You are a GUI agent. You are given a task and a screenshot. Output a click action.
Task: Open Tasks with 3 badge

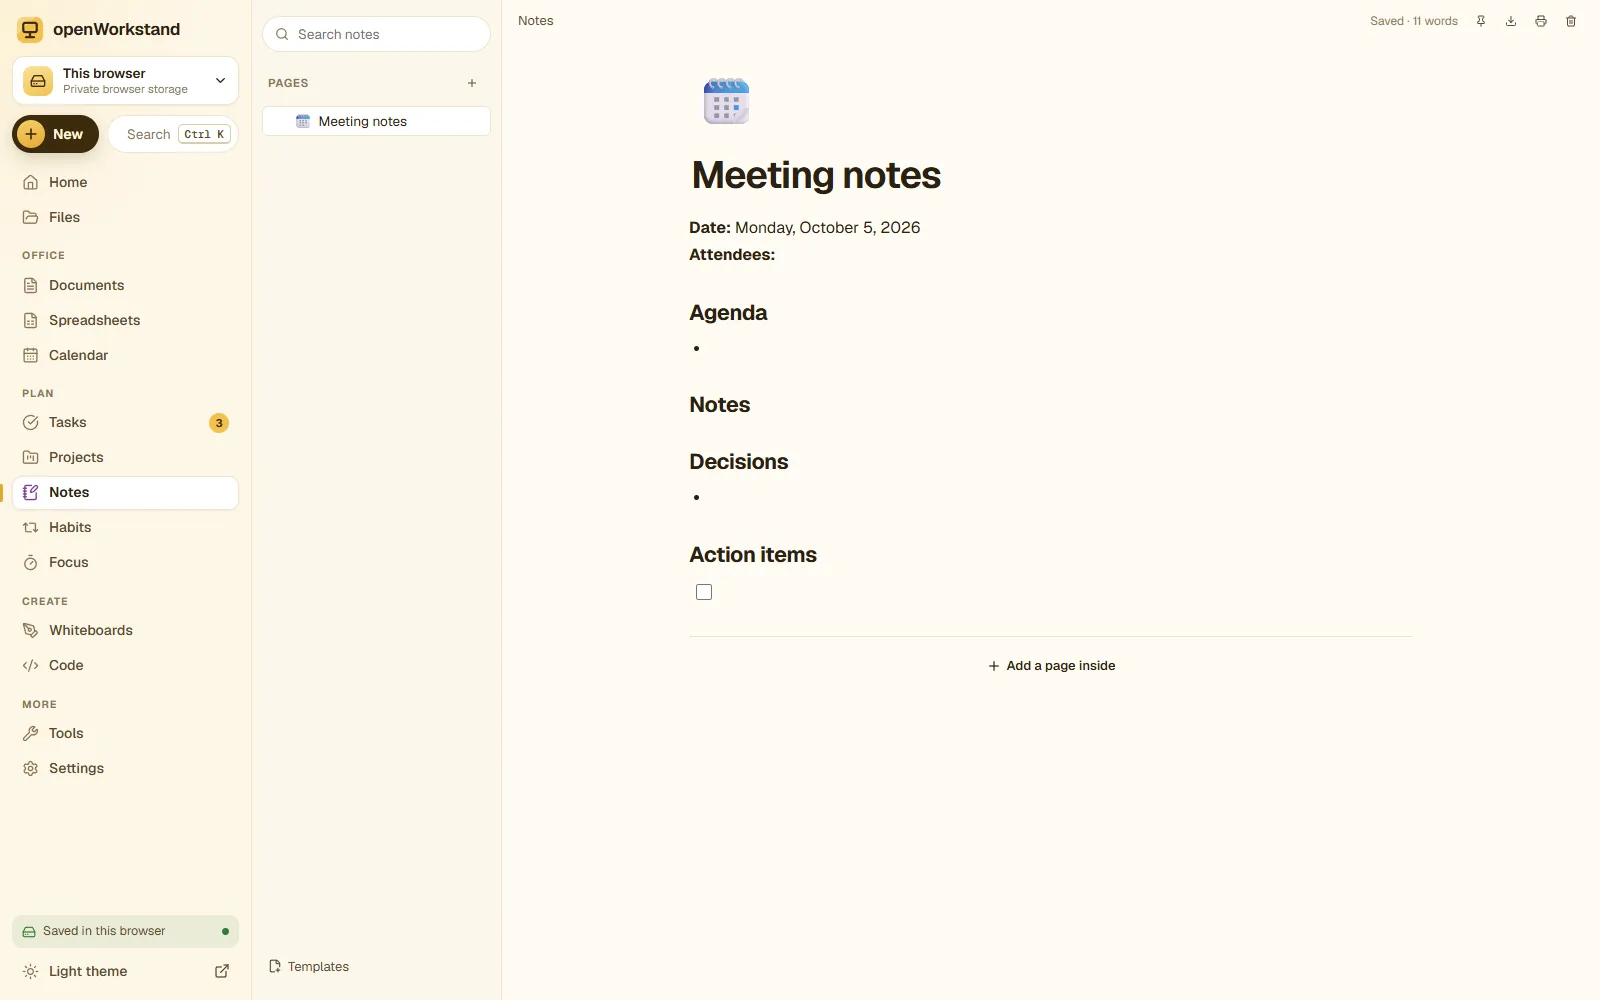point(126,422)
